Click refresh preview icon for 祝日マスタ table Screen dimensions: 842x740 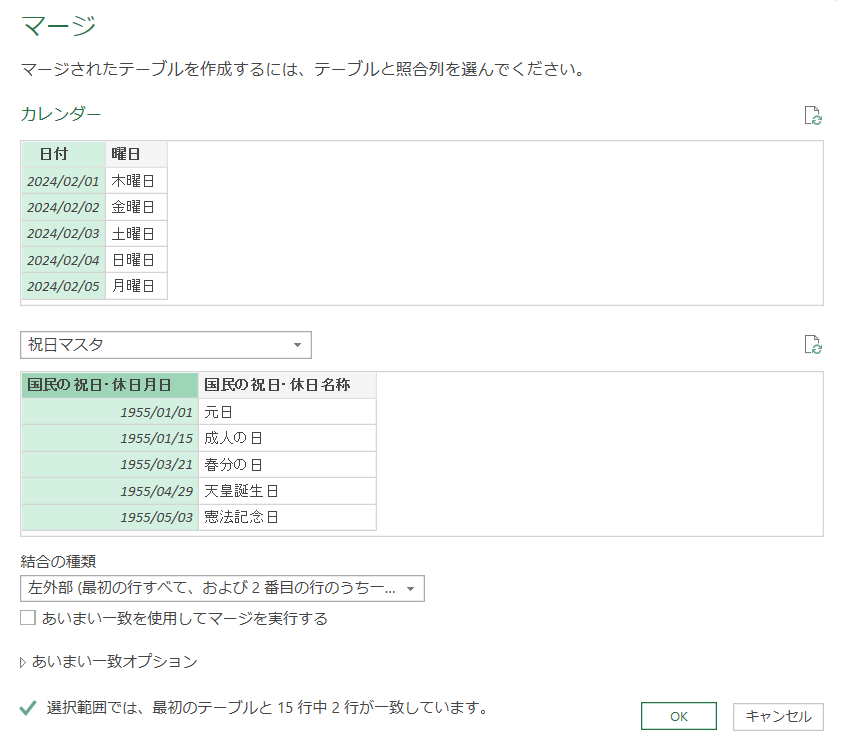[813, 345]
